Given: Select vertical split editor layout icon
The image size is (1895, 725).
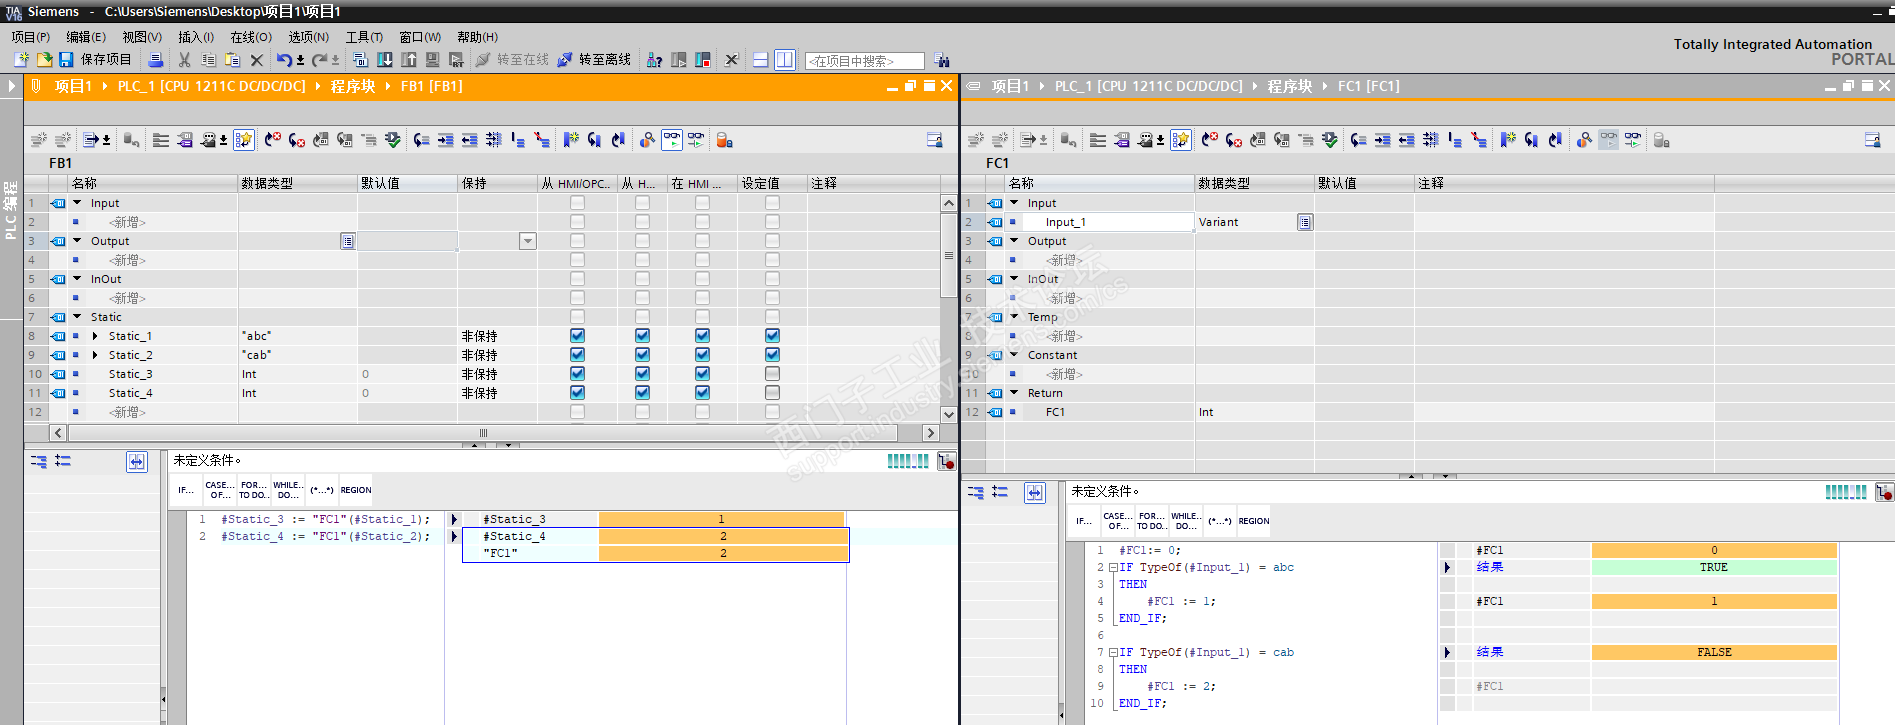Looking at the screenshot, I should click(785, 60).
